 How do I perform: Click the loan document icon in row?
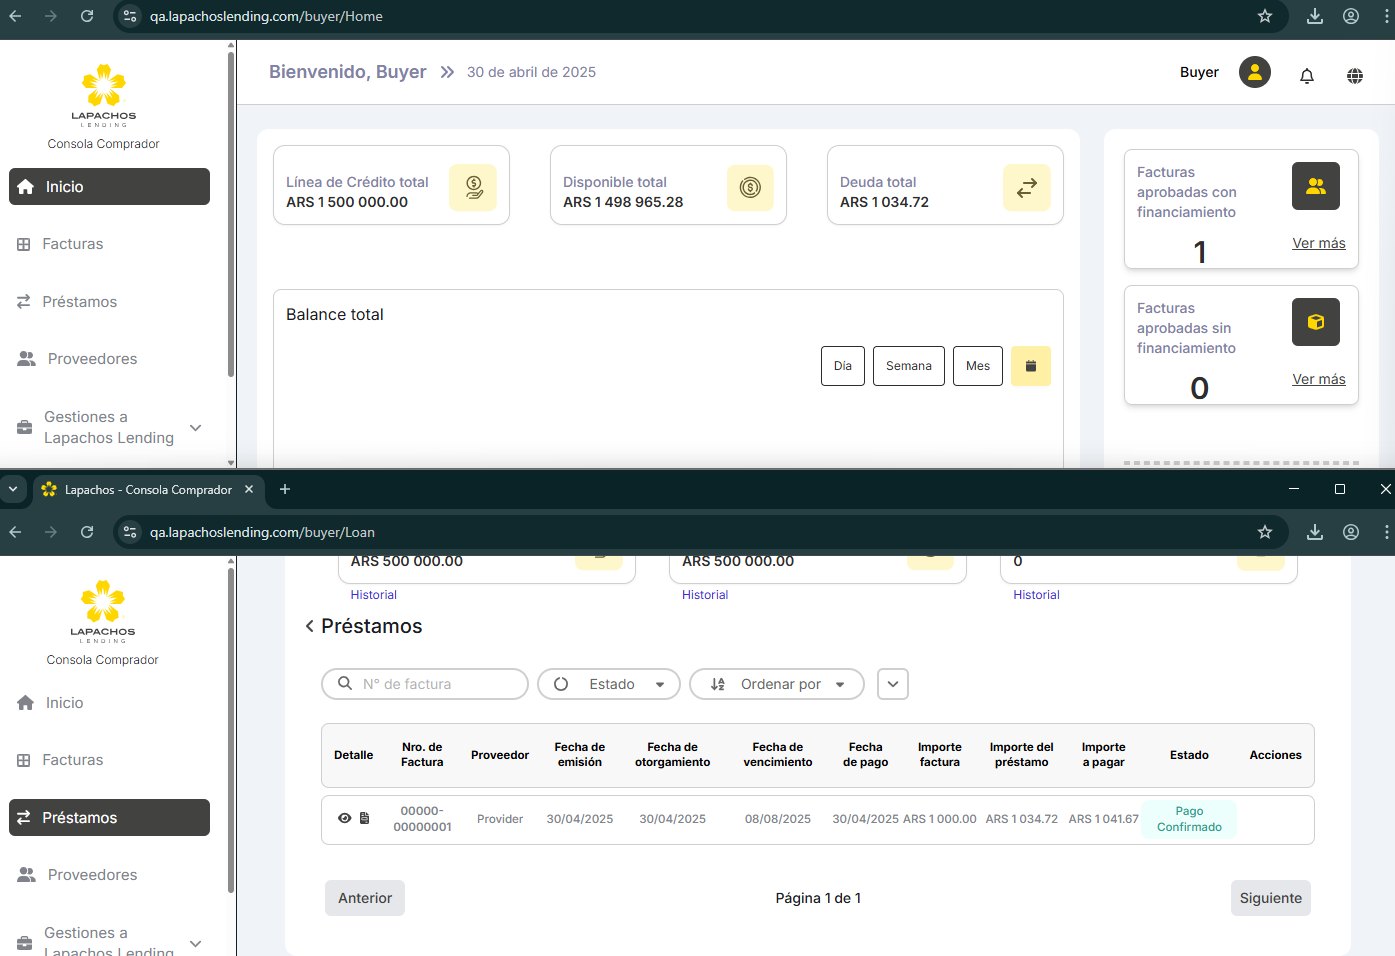(365, 818)
